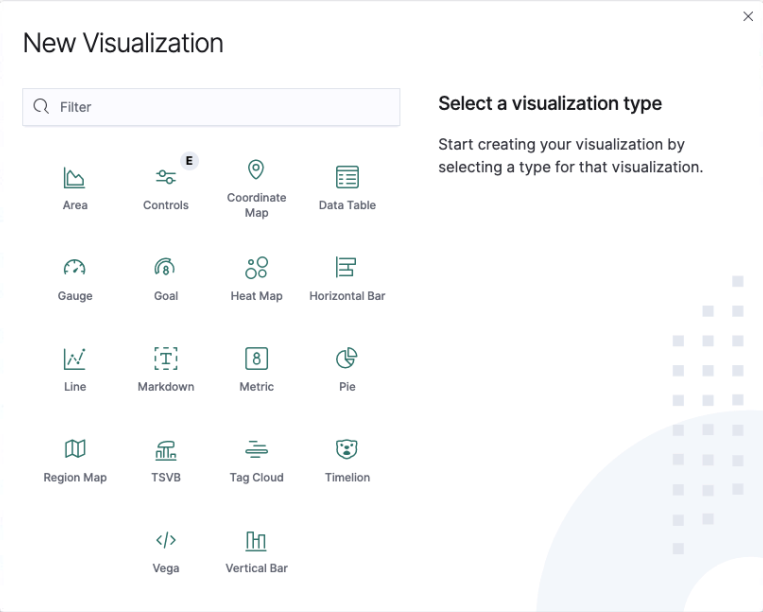This screenshot has height=612, width=763.
Task: Choose the Vega code icon
Action: (x=165, y=540)
